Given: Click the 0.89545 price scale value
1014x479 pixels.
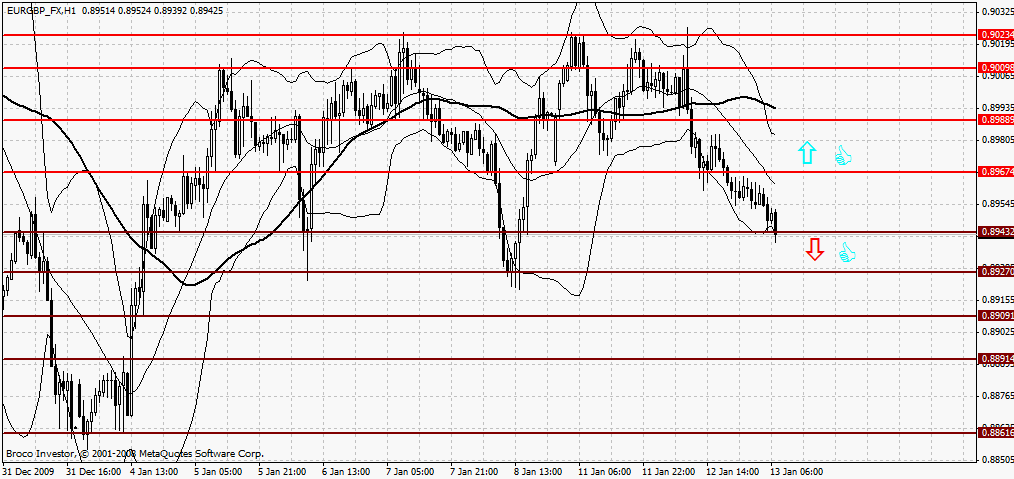Looking at the screenshot, I should (x=997, y=204).
